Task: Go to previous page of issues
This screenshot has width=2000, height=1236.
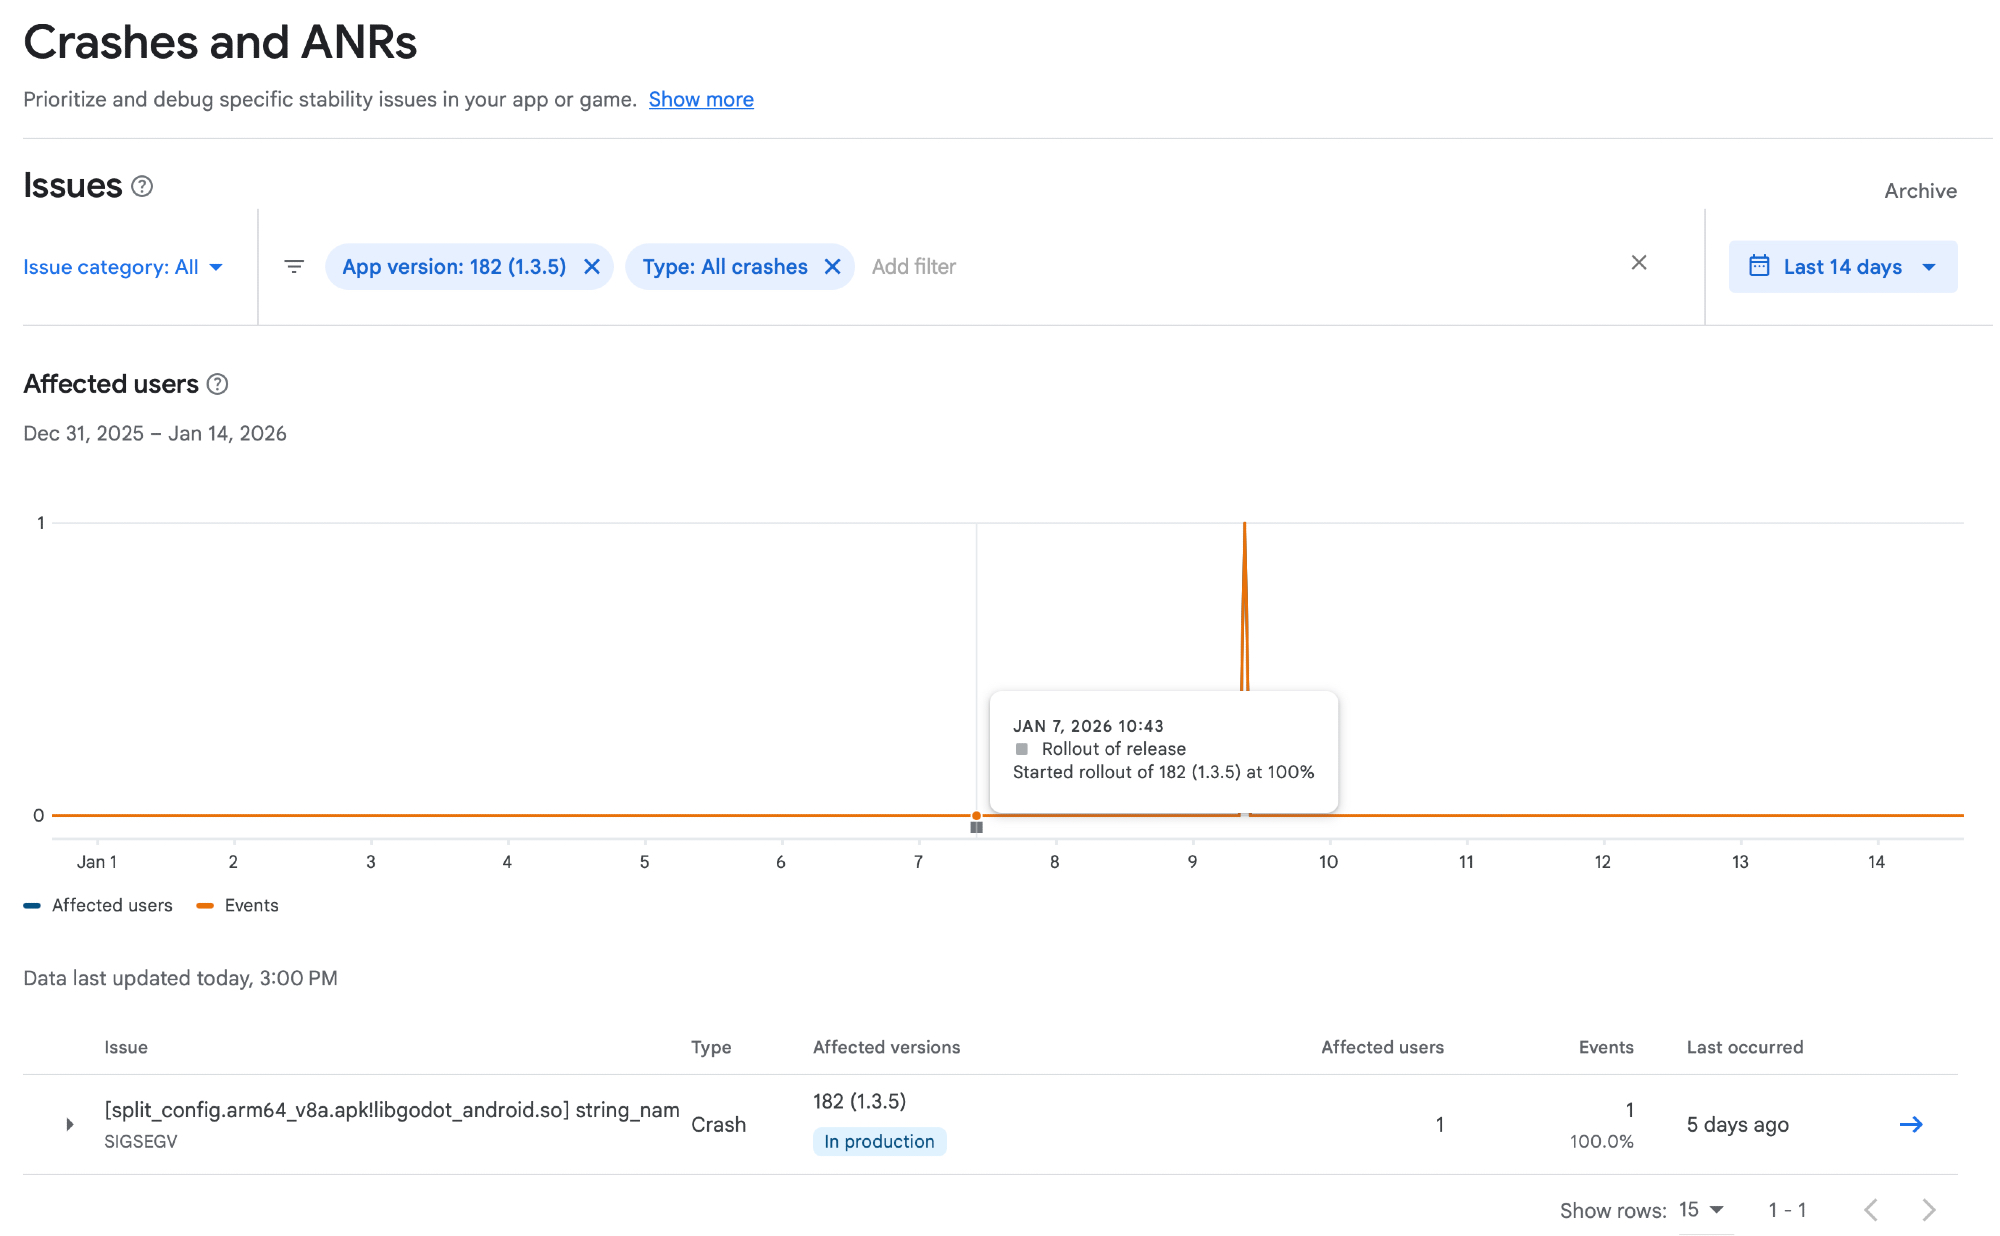Action: pos(1871,1210)
